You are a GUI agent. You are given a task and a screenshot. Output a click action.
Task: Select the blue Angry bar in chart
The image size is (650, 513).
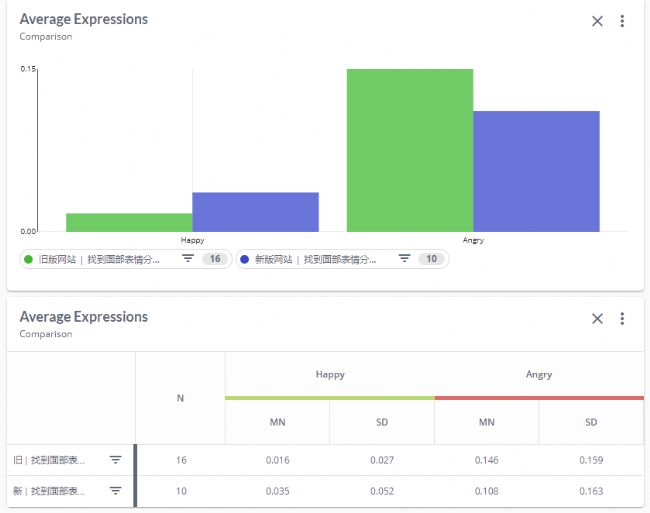536,171
